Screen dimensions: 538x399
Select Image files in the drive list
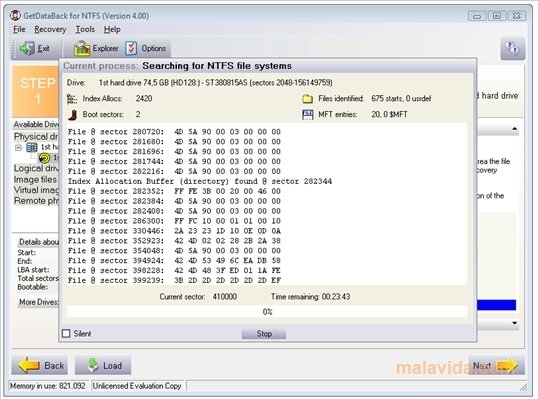(35, 179)
